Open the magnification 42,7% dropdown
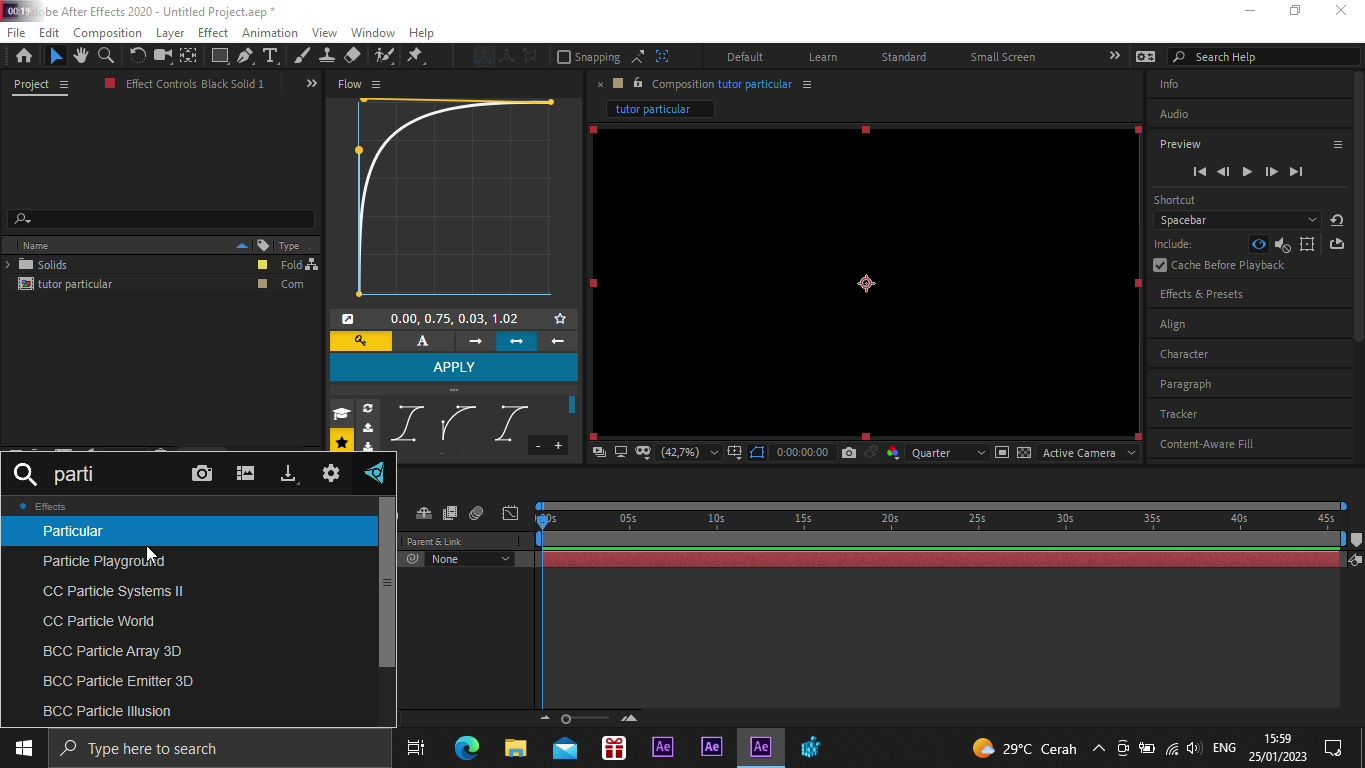This screenshot has width=1365, height=768. pyautogui.click(x=689, y=453)
